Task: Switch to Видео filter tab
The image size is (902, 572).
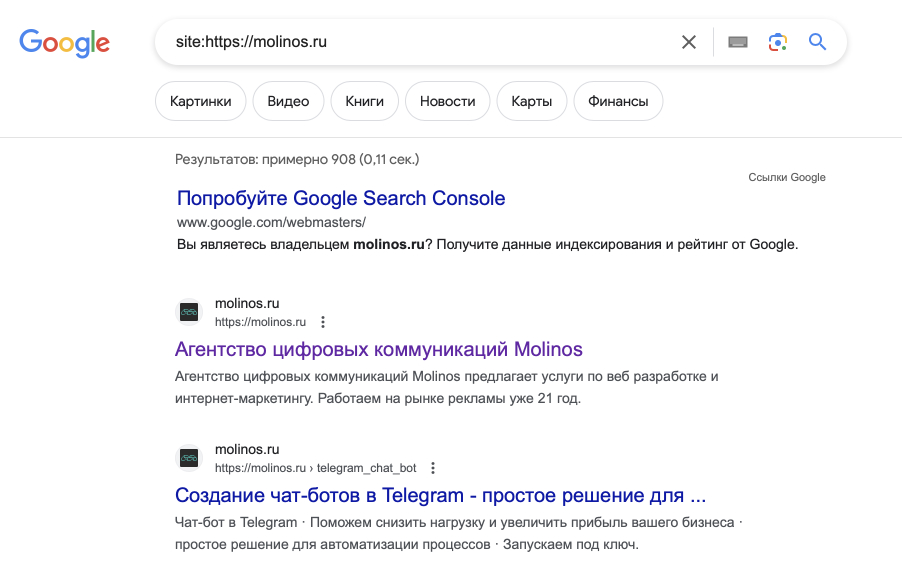Action: (x=288, y=101)
